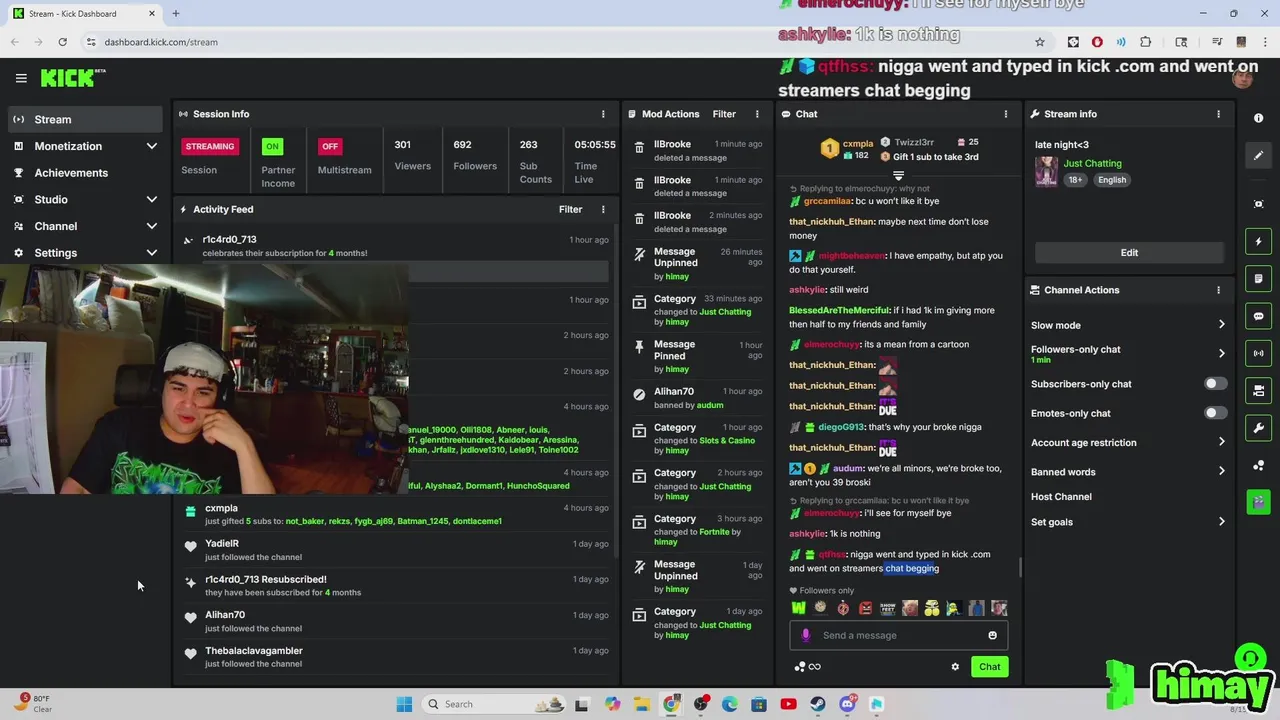Click the lightning bolt icon in right rail

[x=1258, y=241]
